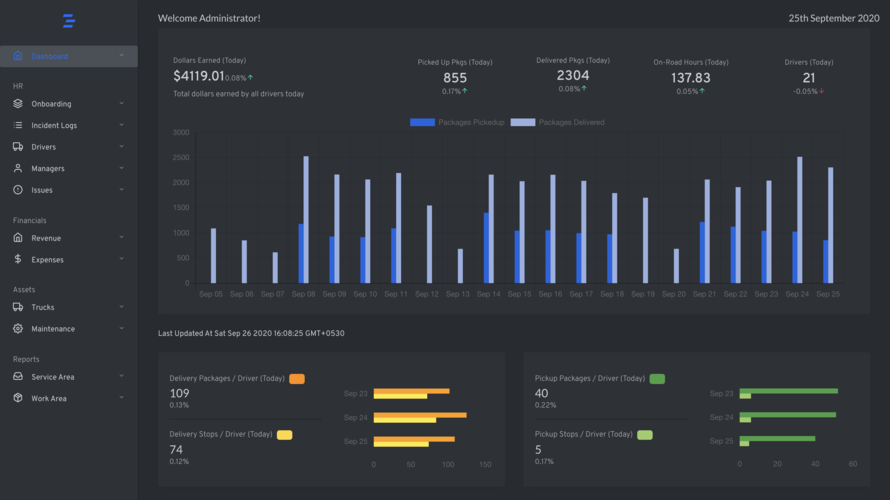The image size is (890, 500).
Task: Click orange Delivery Packages / Driver swatch
Action: [x=297, y=379]
